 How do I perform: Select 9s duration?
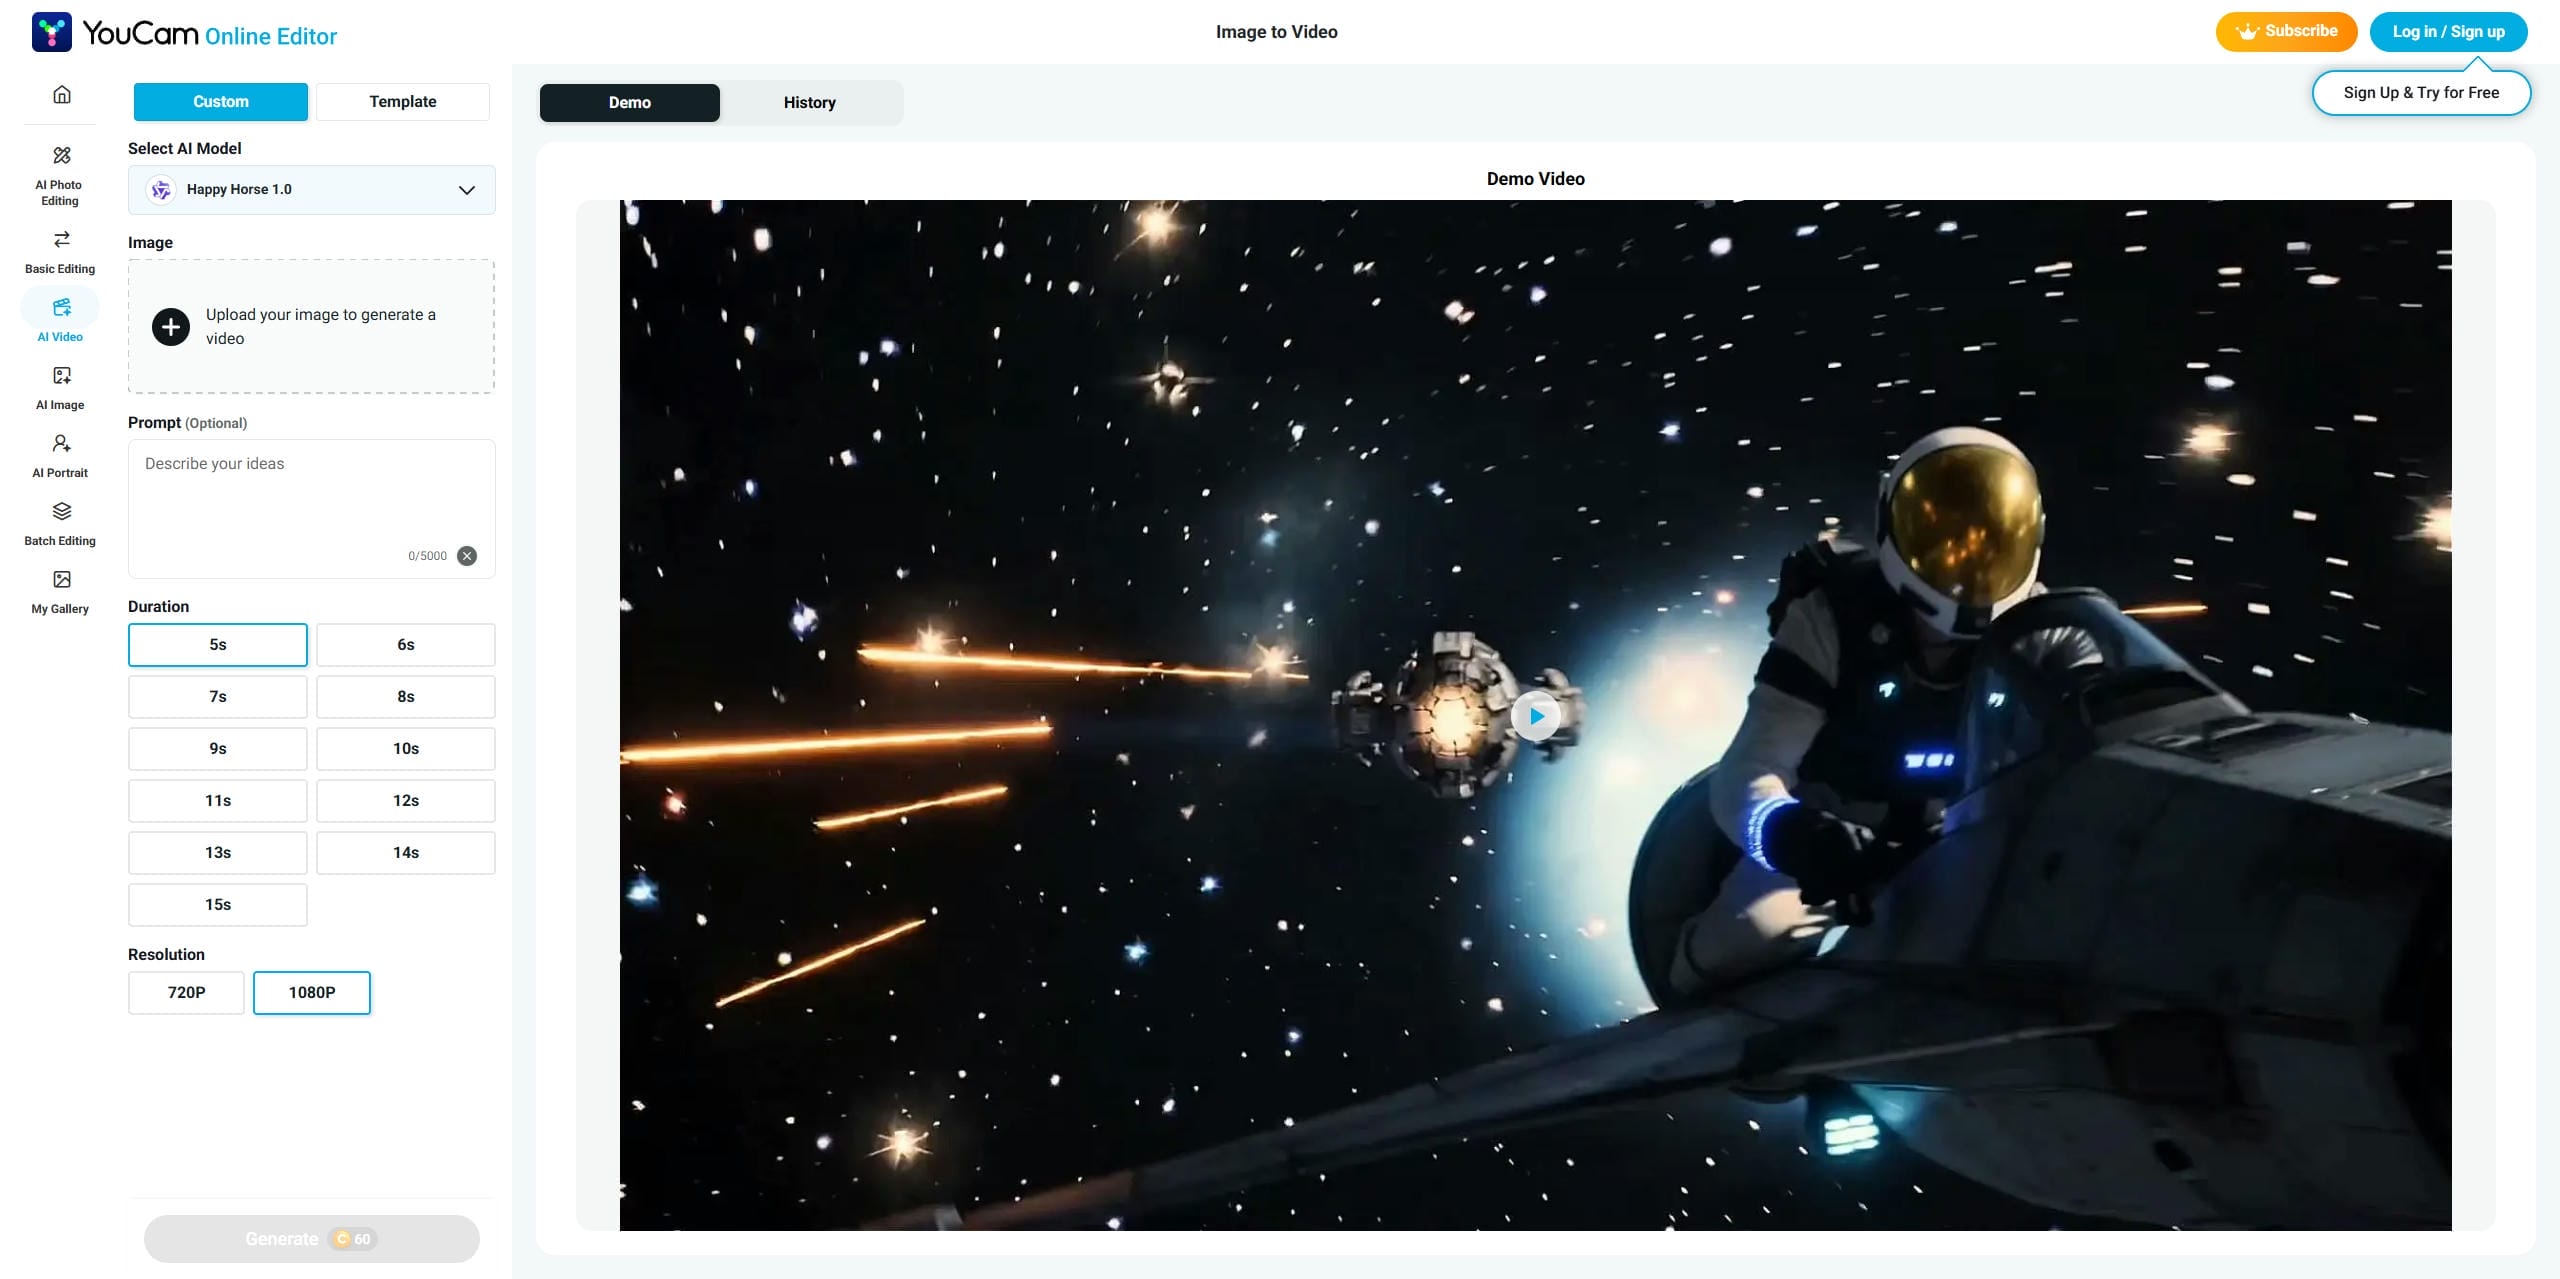click(x=218, y=749)
